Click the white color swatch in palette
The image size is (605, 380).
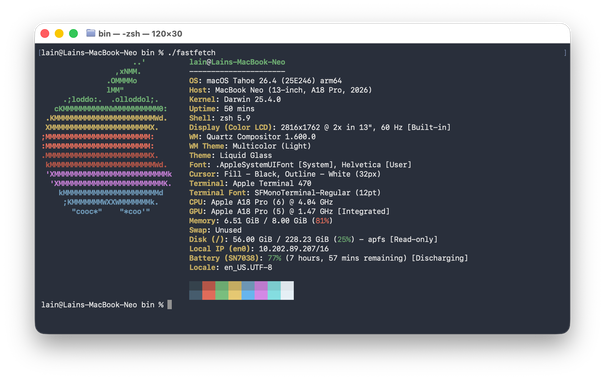tap(287, 290)
